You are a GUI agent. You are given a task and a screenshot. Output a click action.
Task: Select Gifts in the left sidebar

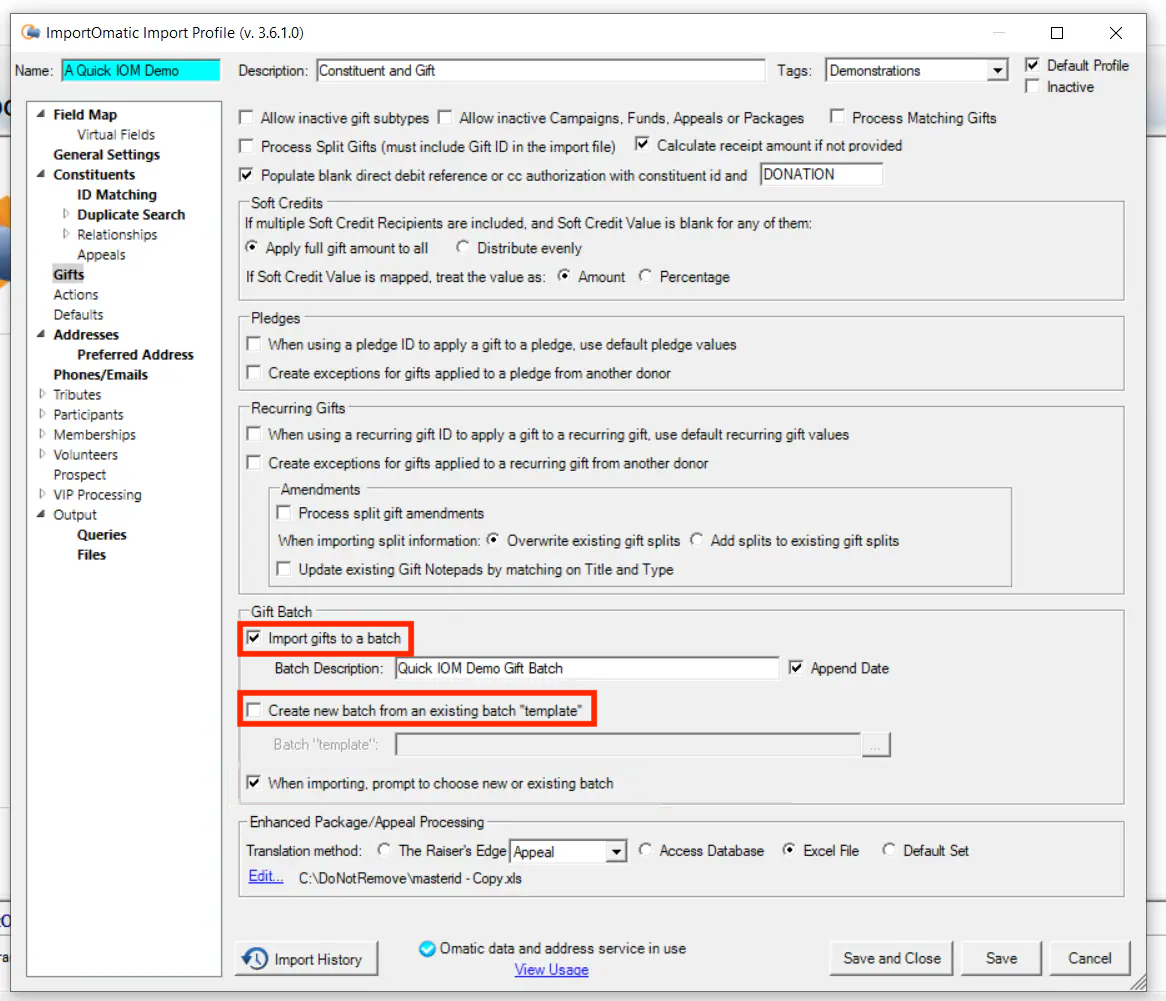pos(68,274)
